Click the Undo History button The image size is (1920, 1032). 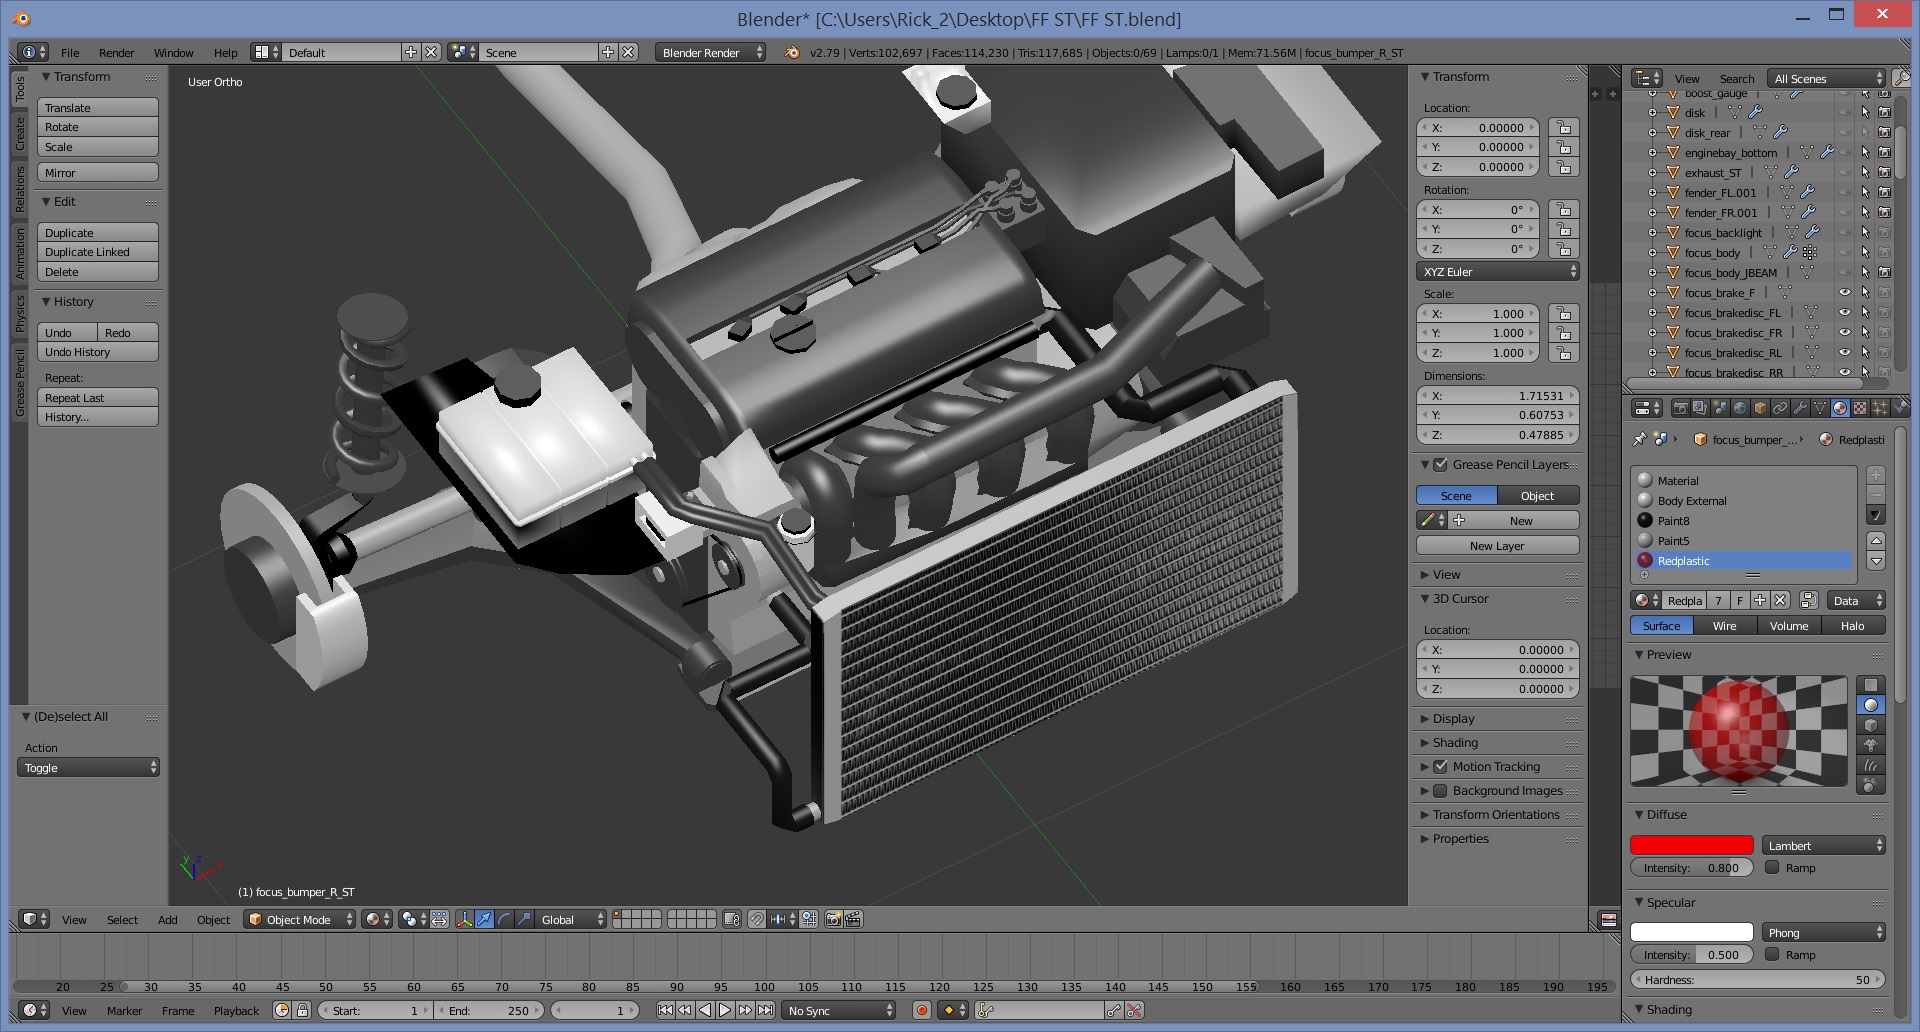[x=98, y=351]
